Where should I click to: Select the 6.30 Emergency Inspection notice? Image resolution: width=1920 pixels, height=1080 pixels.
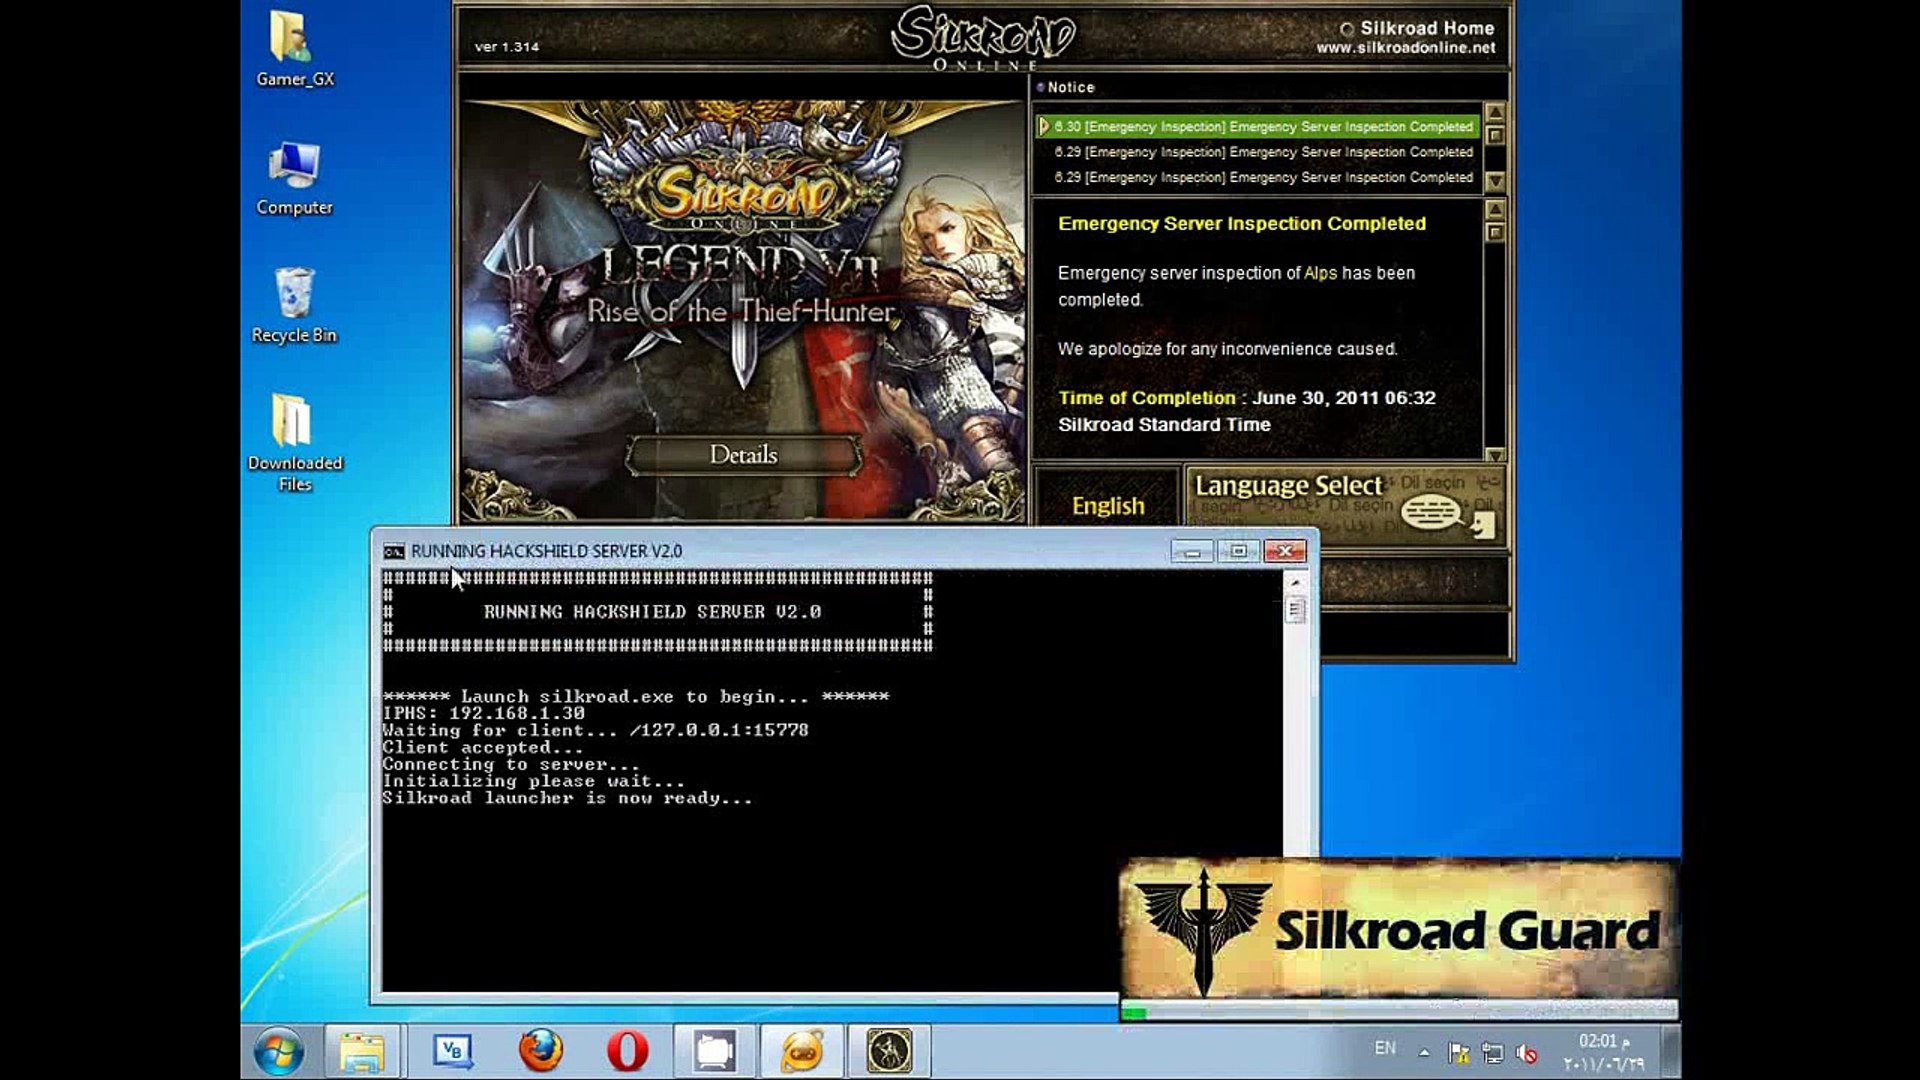click(1258, 127)
